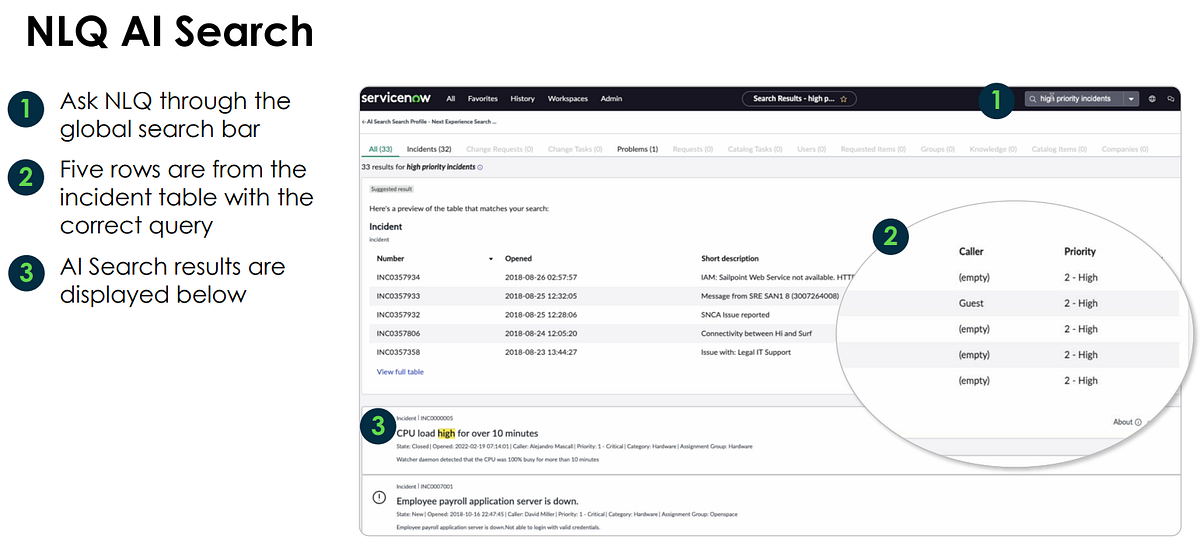Click the ServiceNow logo
The image size is (1200, 557).
pos(394,99)
